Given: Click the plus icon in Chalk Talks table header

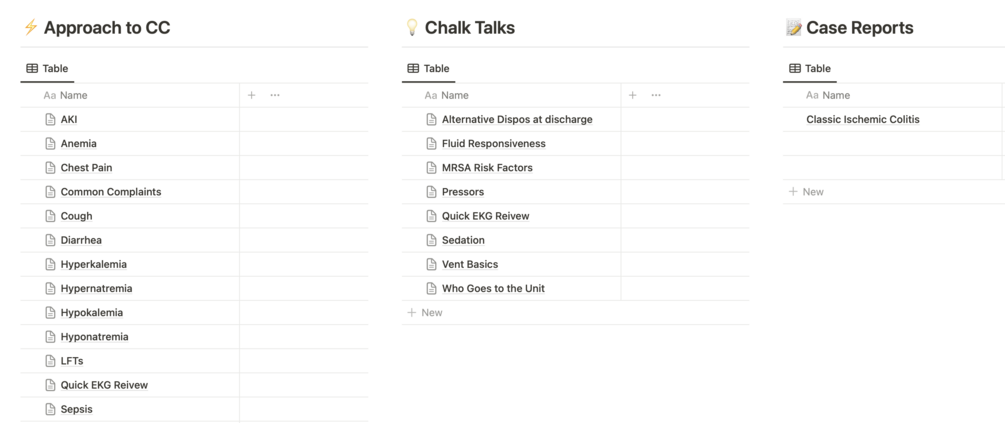Looking at the screenshot, I should [x=632, y=95].
